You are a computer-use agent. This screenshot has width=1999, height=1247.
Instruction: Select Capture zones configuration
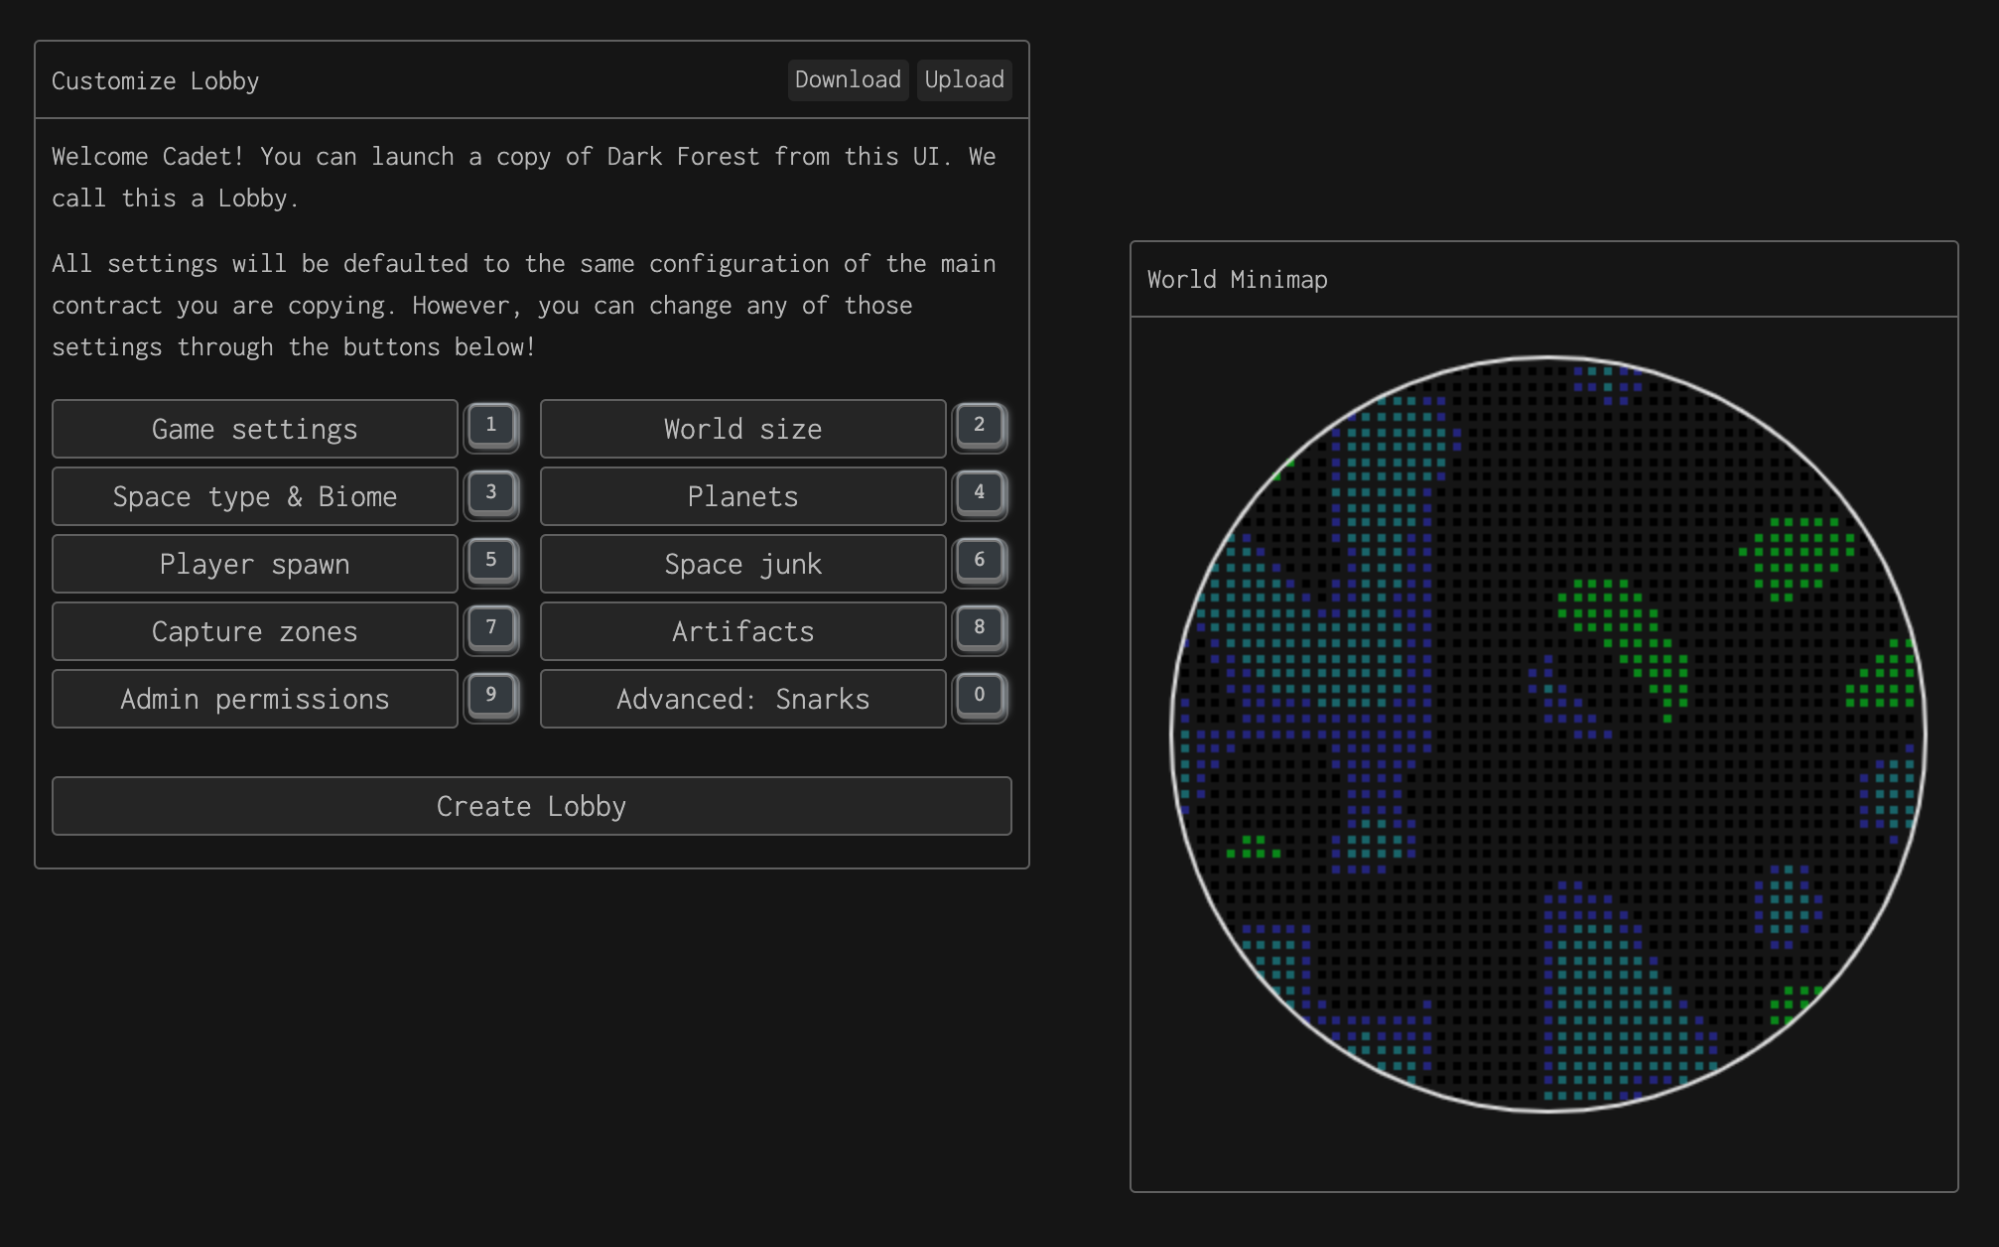point(254,631)
